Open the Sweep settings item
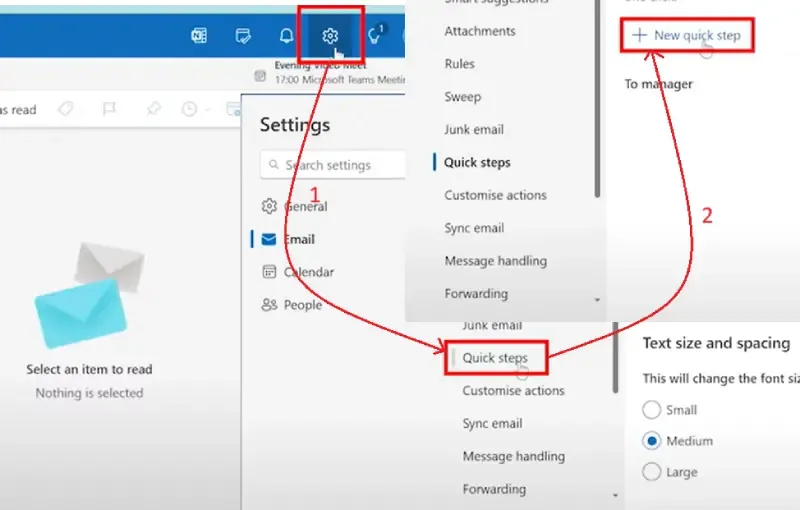Image resolution: width=800 pixels, height=510 pixels. pyautogui.click(x=463, y=97)
